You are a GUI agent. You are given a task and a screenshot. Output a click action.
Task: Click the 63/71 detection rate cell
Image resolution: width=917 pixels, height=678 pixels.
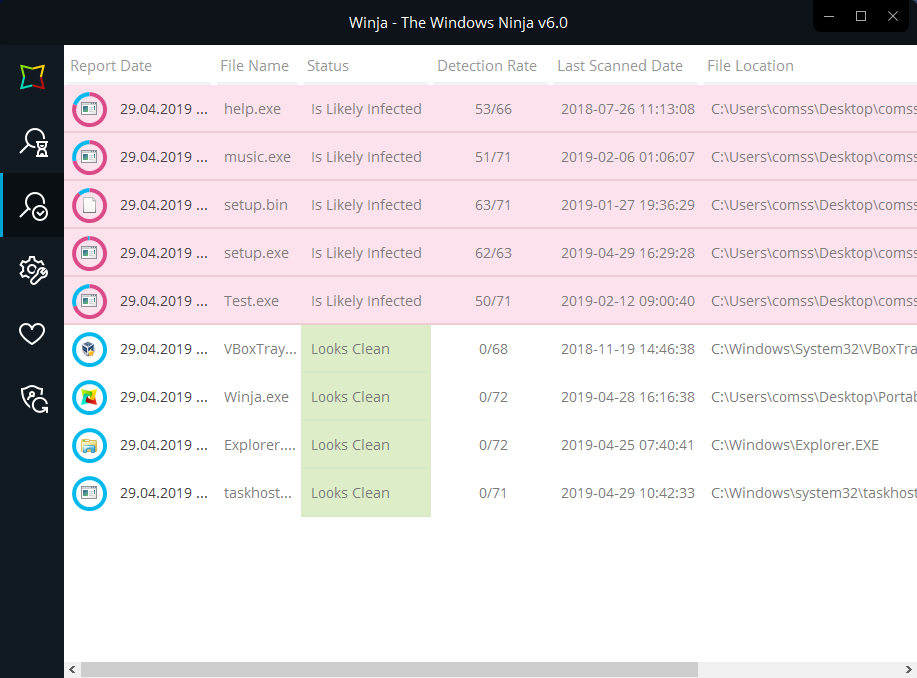492,205
